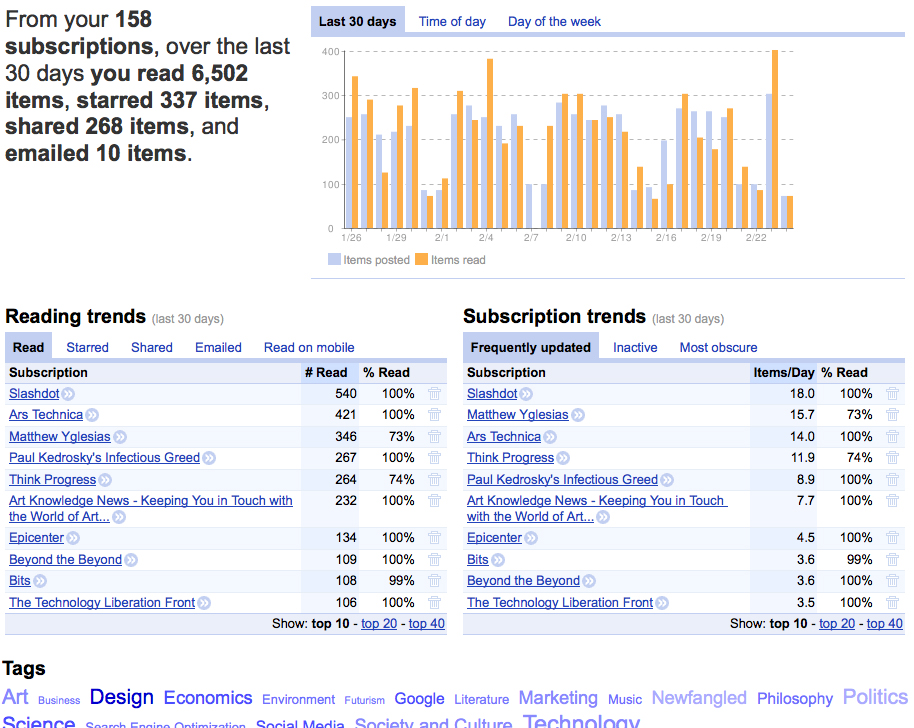Viewport: 914px width, 728px height.
Task: Switch to Day of the week tab
Action: click(554, 22)
